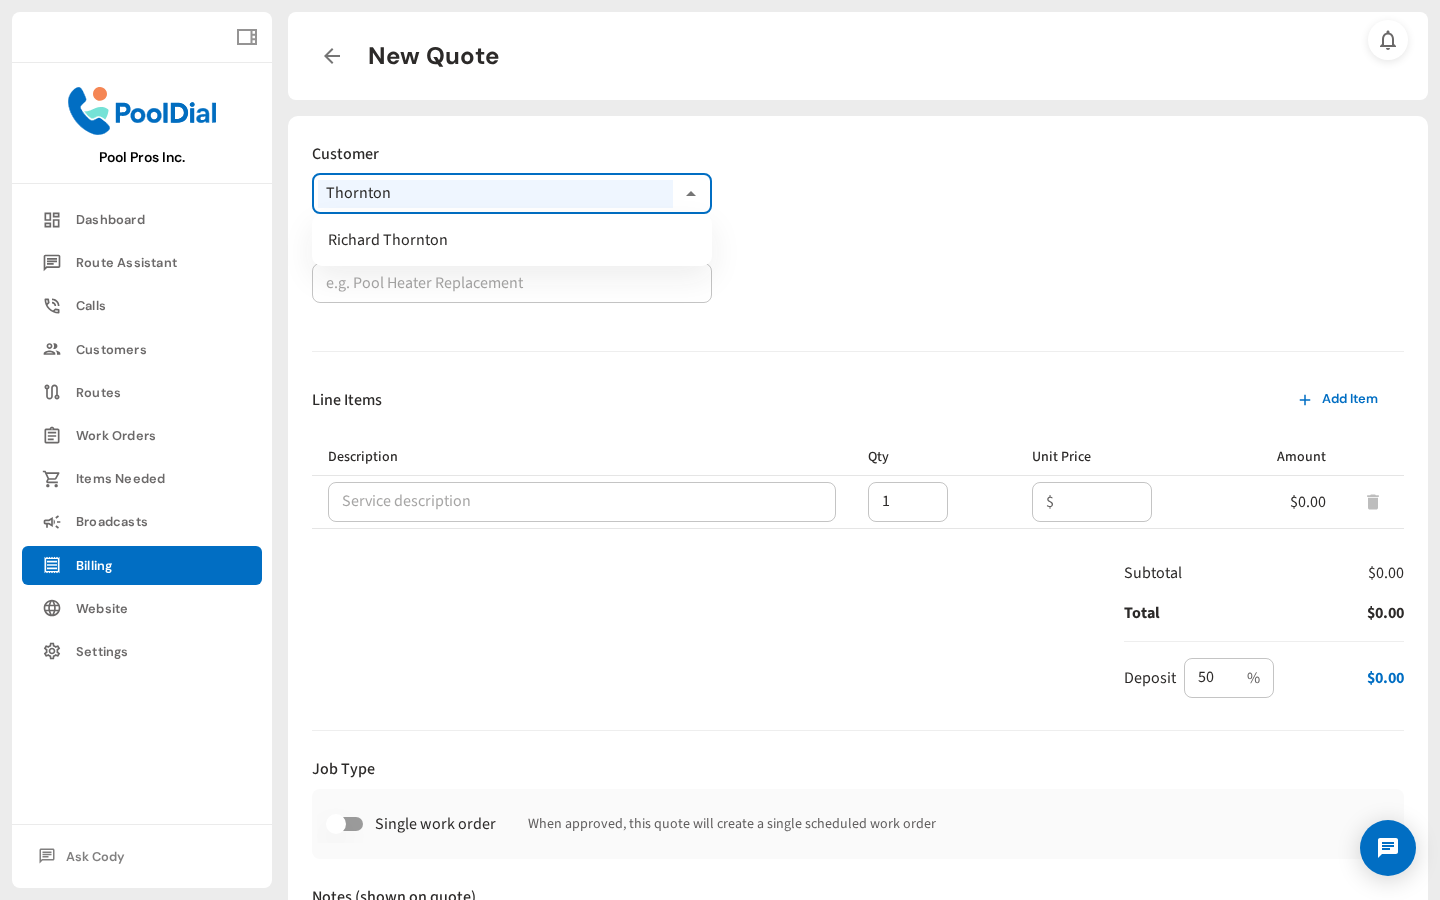
Task: Navigate to Routes from the sidebar
Action: (x=96, y=392)
